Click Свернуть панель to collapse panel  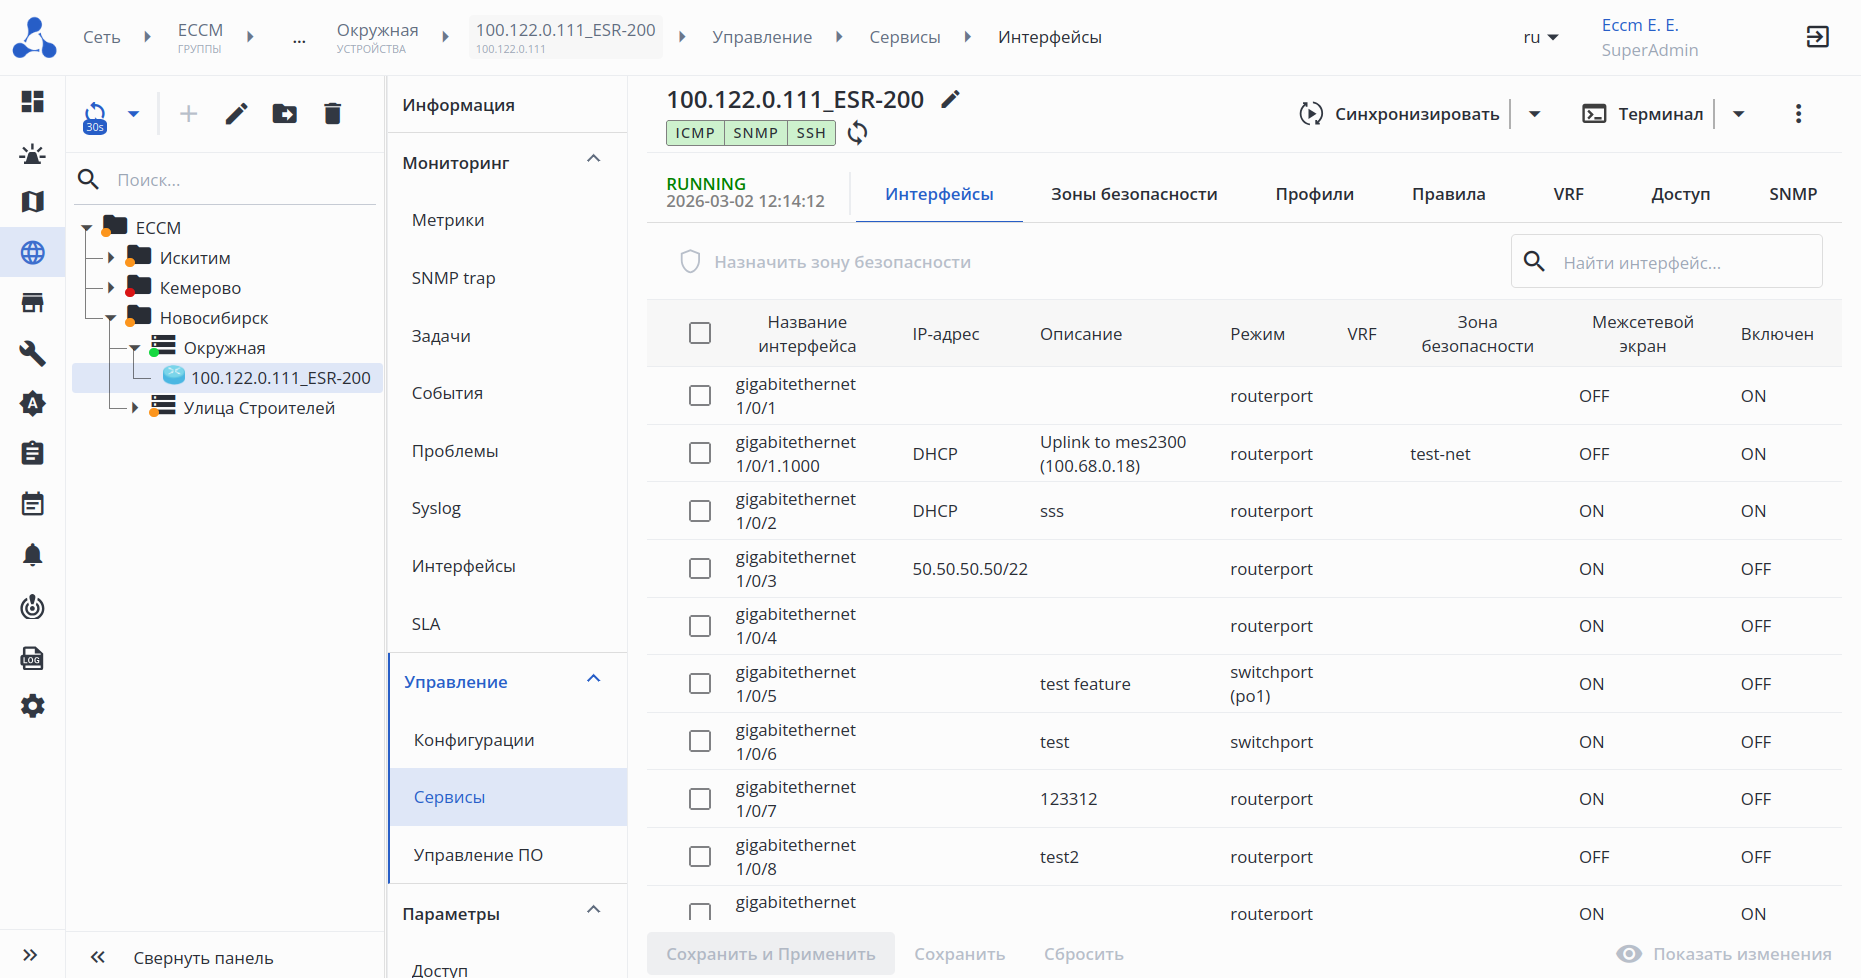point(203,958)
